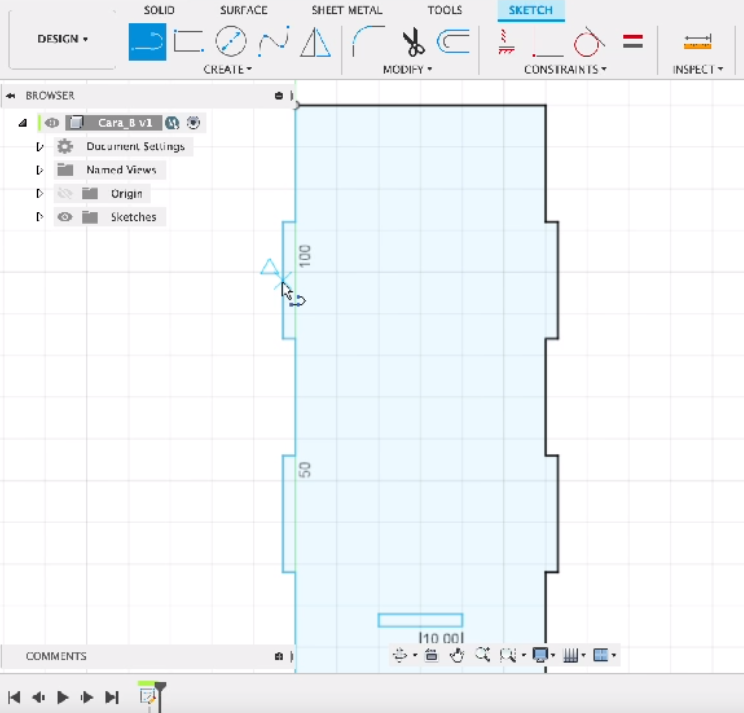
Task: Select the Offset tool
Action: (453, 41)
